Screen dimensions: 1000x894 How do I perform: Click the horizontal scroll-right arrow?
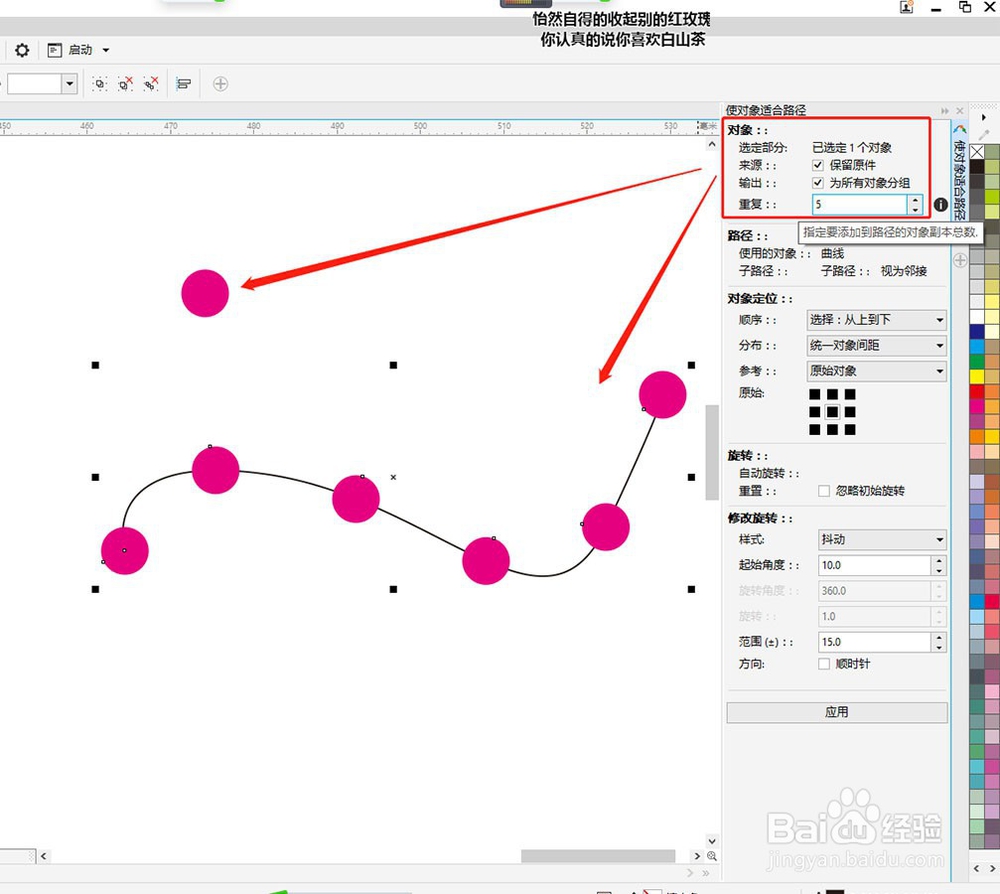[x=697, y=856]
